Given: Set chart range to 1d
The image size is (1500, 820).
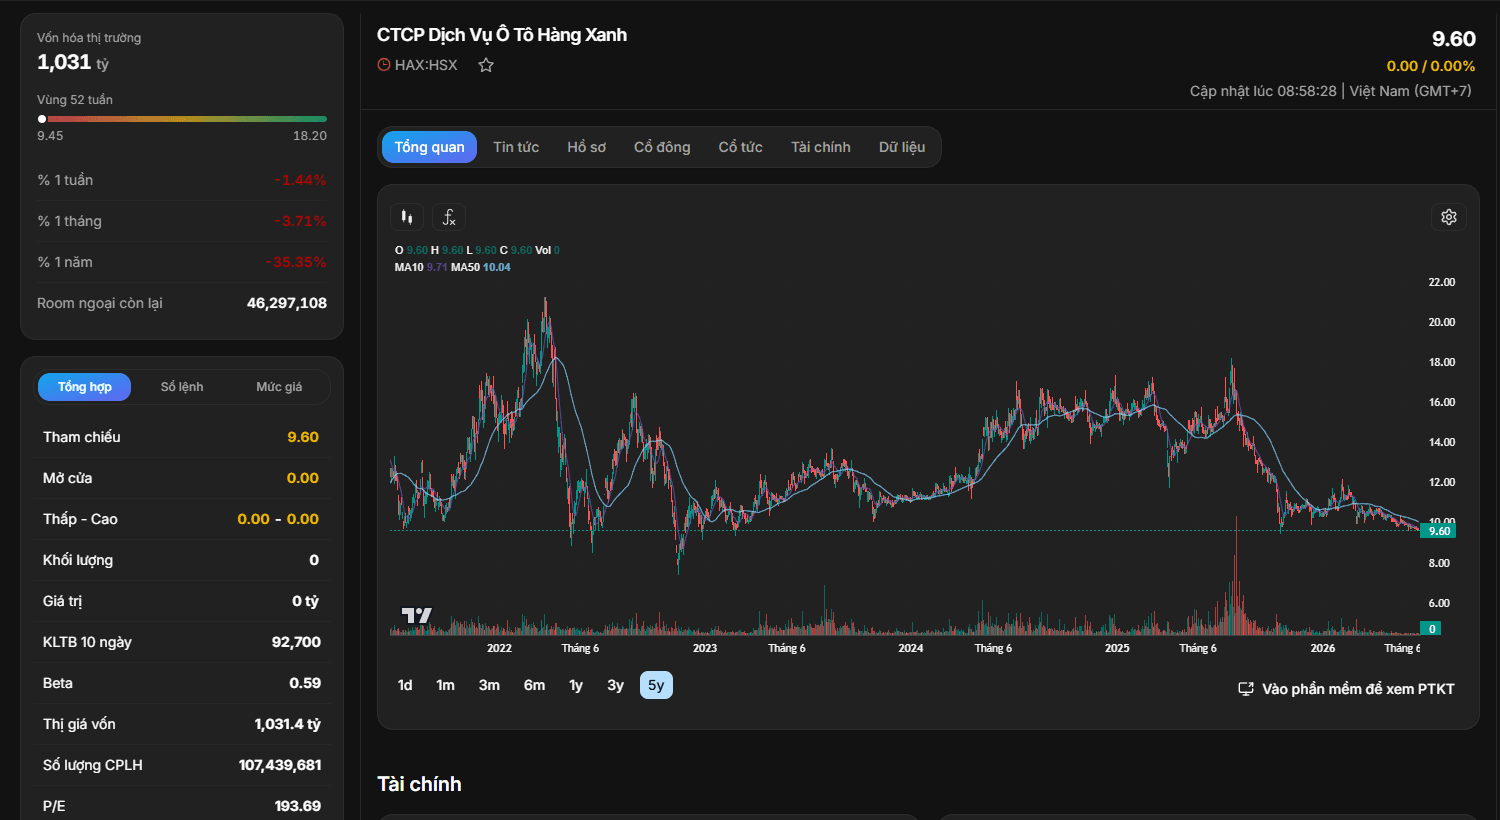Looking at the screenshot, I should coord(405,685).
